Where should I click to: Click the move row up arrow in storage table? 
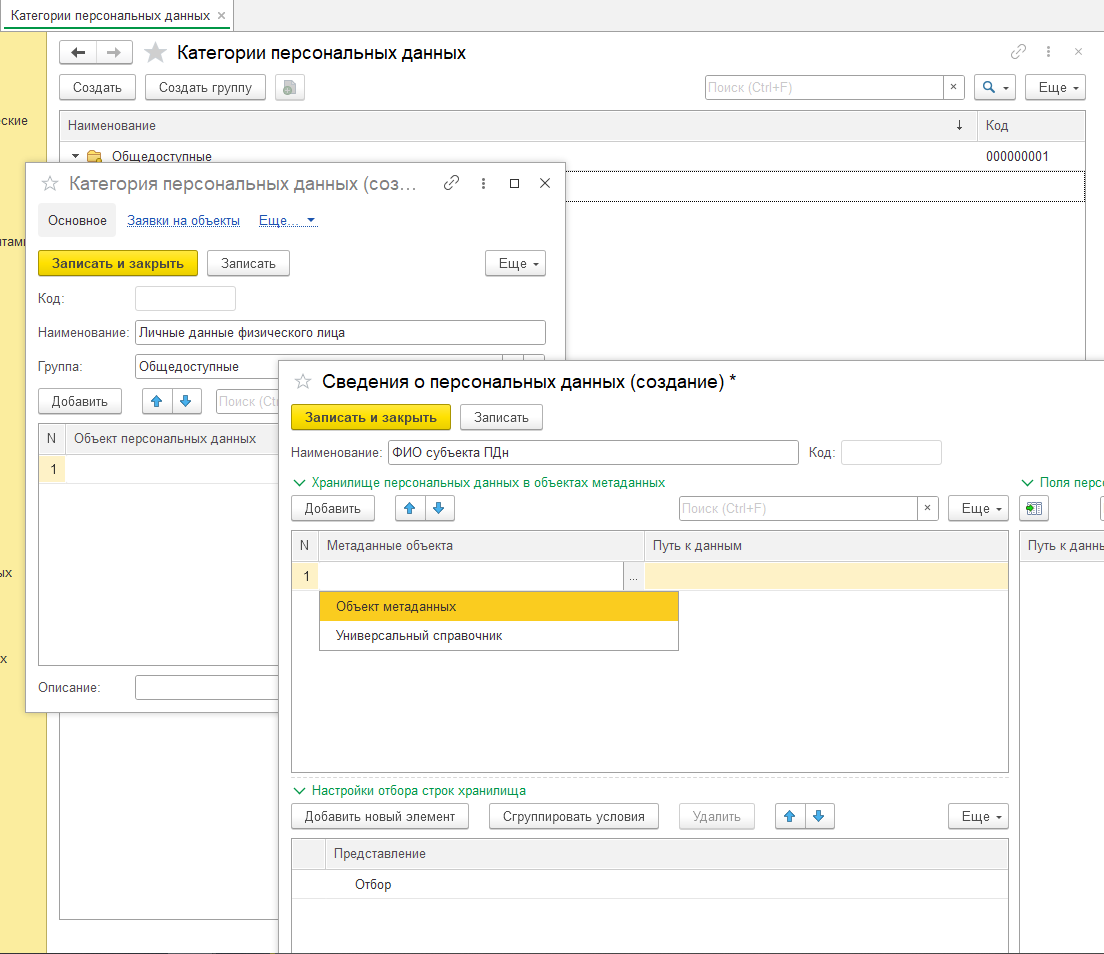click(408, 509)
